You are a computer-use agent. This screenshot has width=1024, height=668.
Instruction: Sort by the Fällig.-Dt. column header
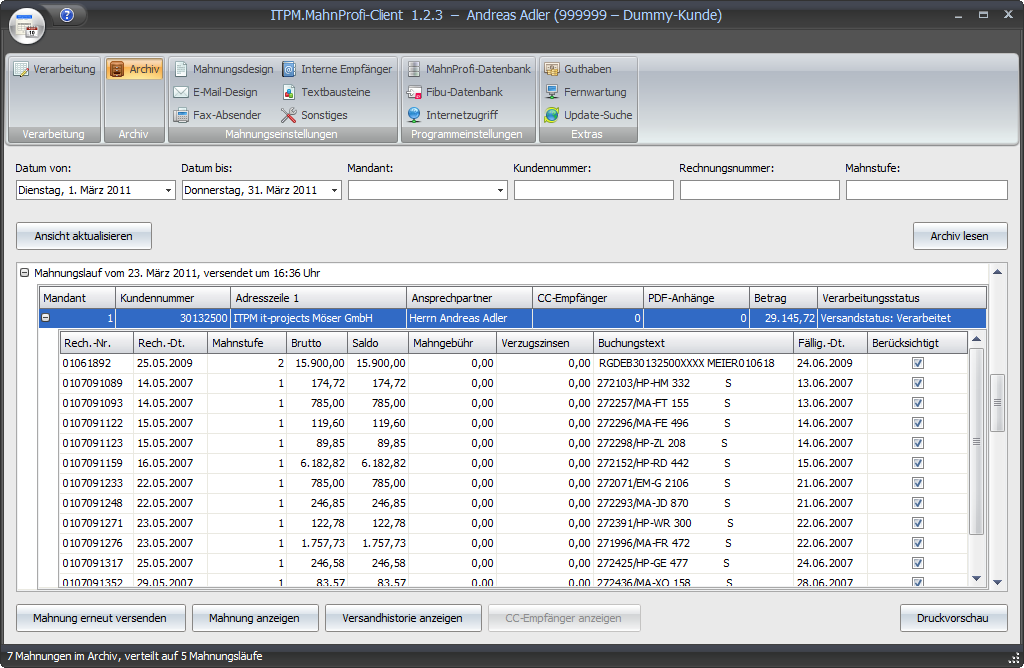pyautogui.click(x=830, y=343)
